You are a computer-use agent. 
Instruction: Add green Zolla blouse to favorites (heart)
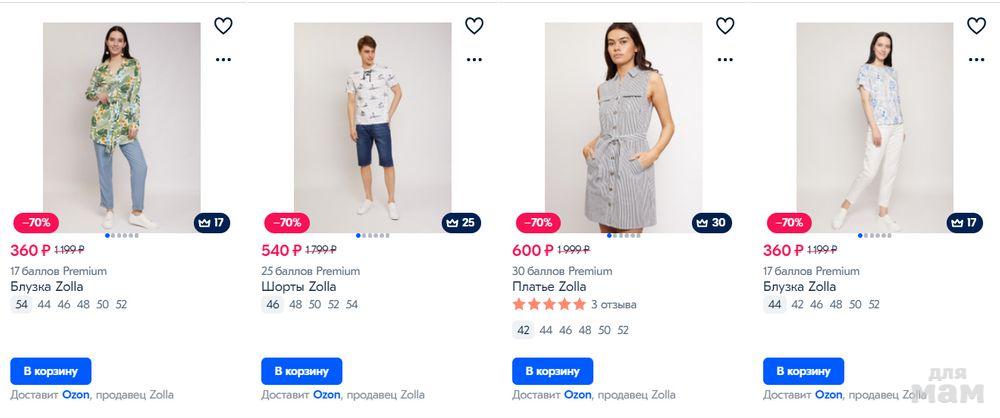223,26
